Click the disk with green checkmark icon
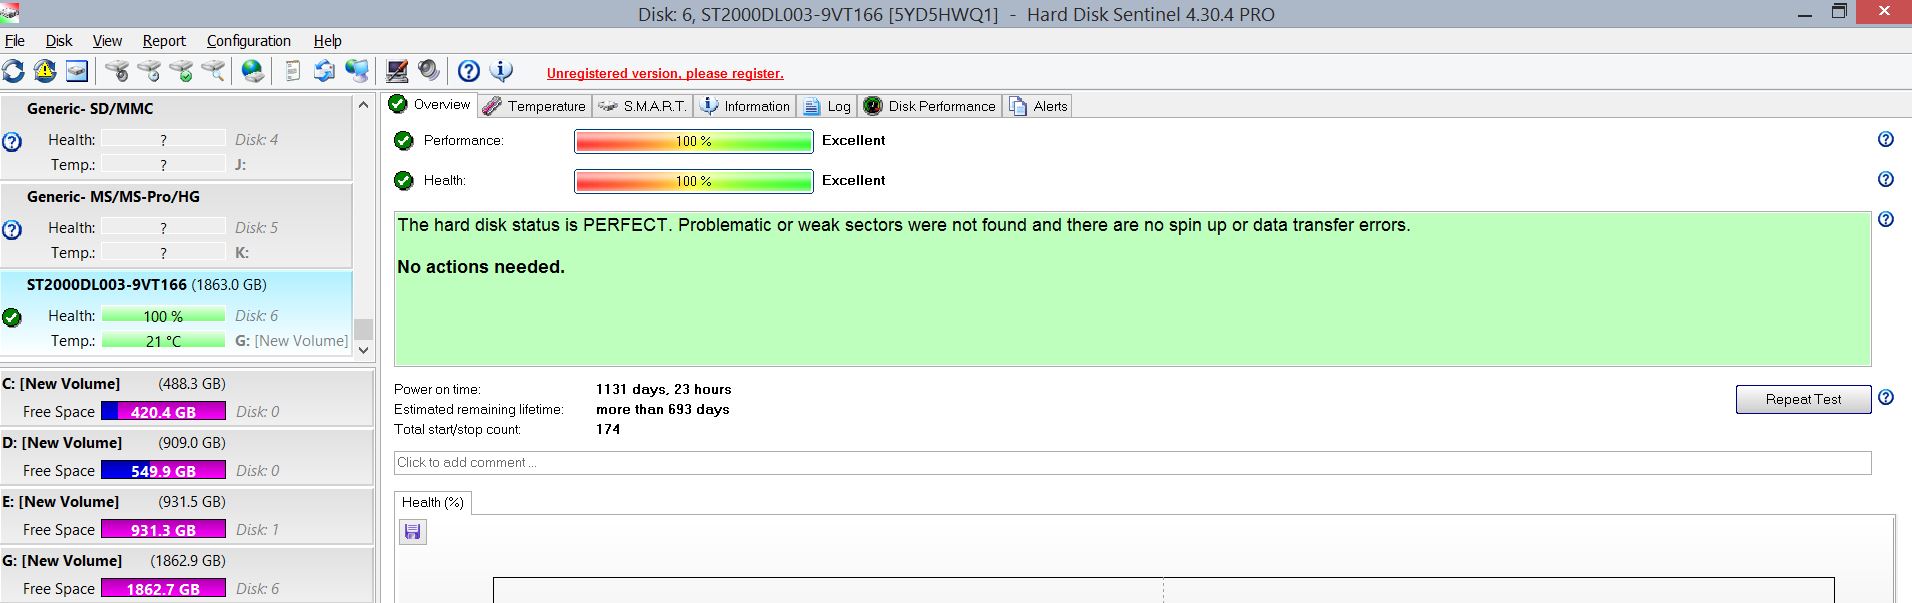This screenshot has height=603, width=1912. click(x=181, y=71)
